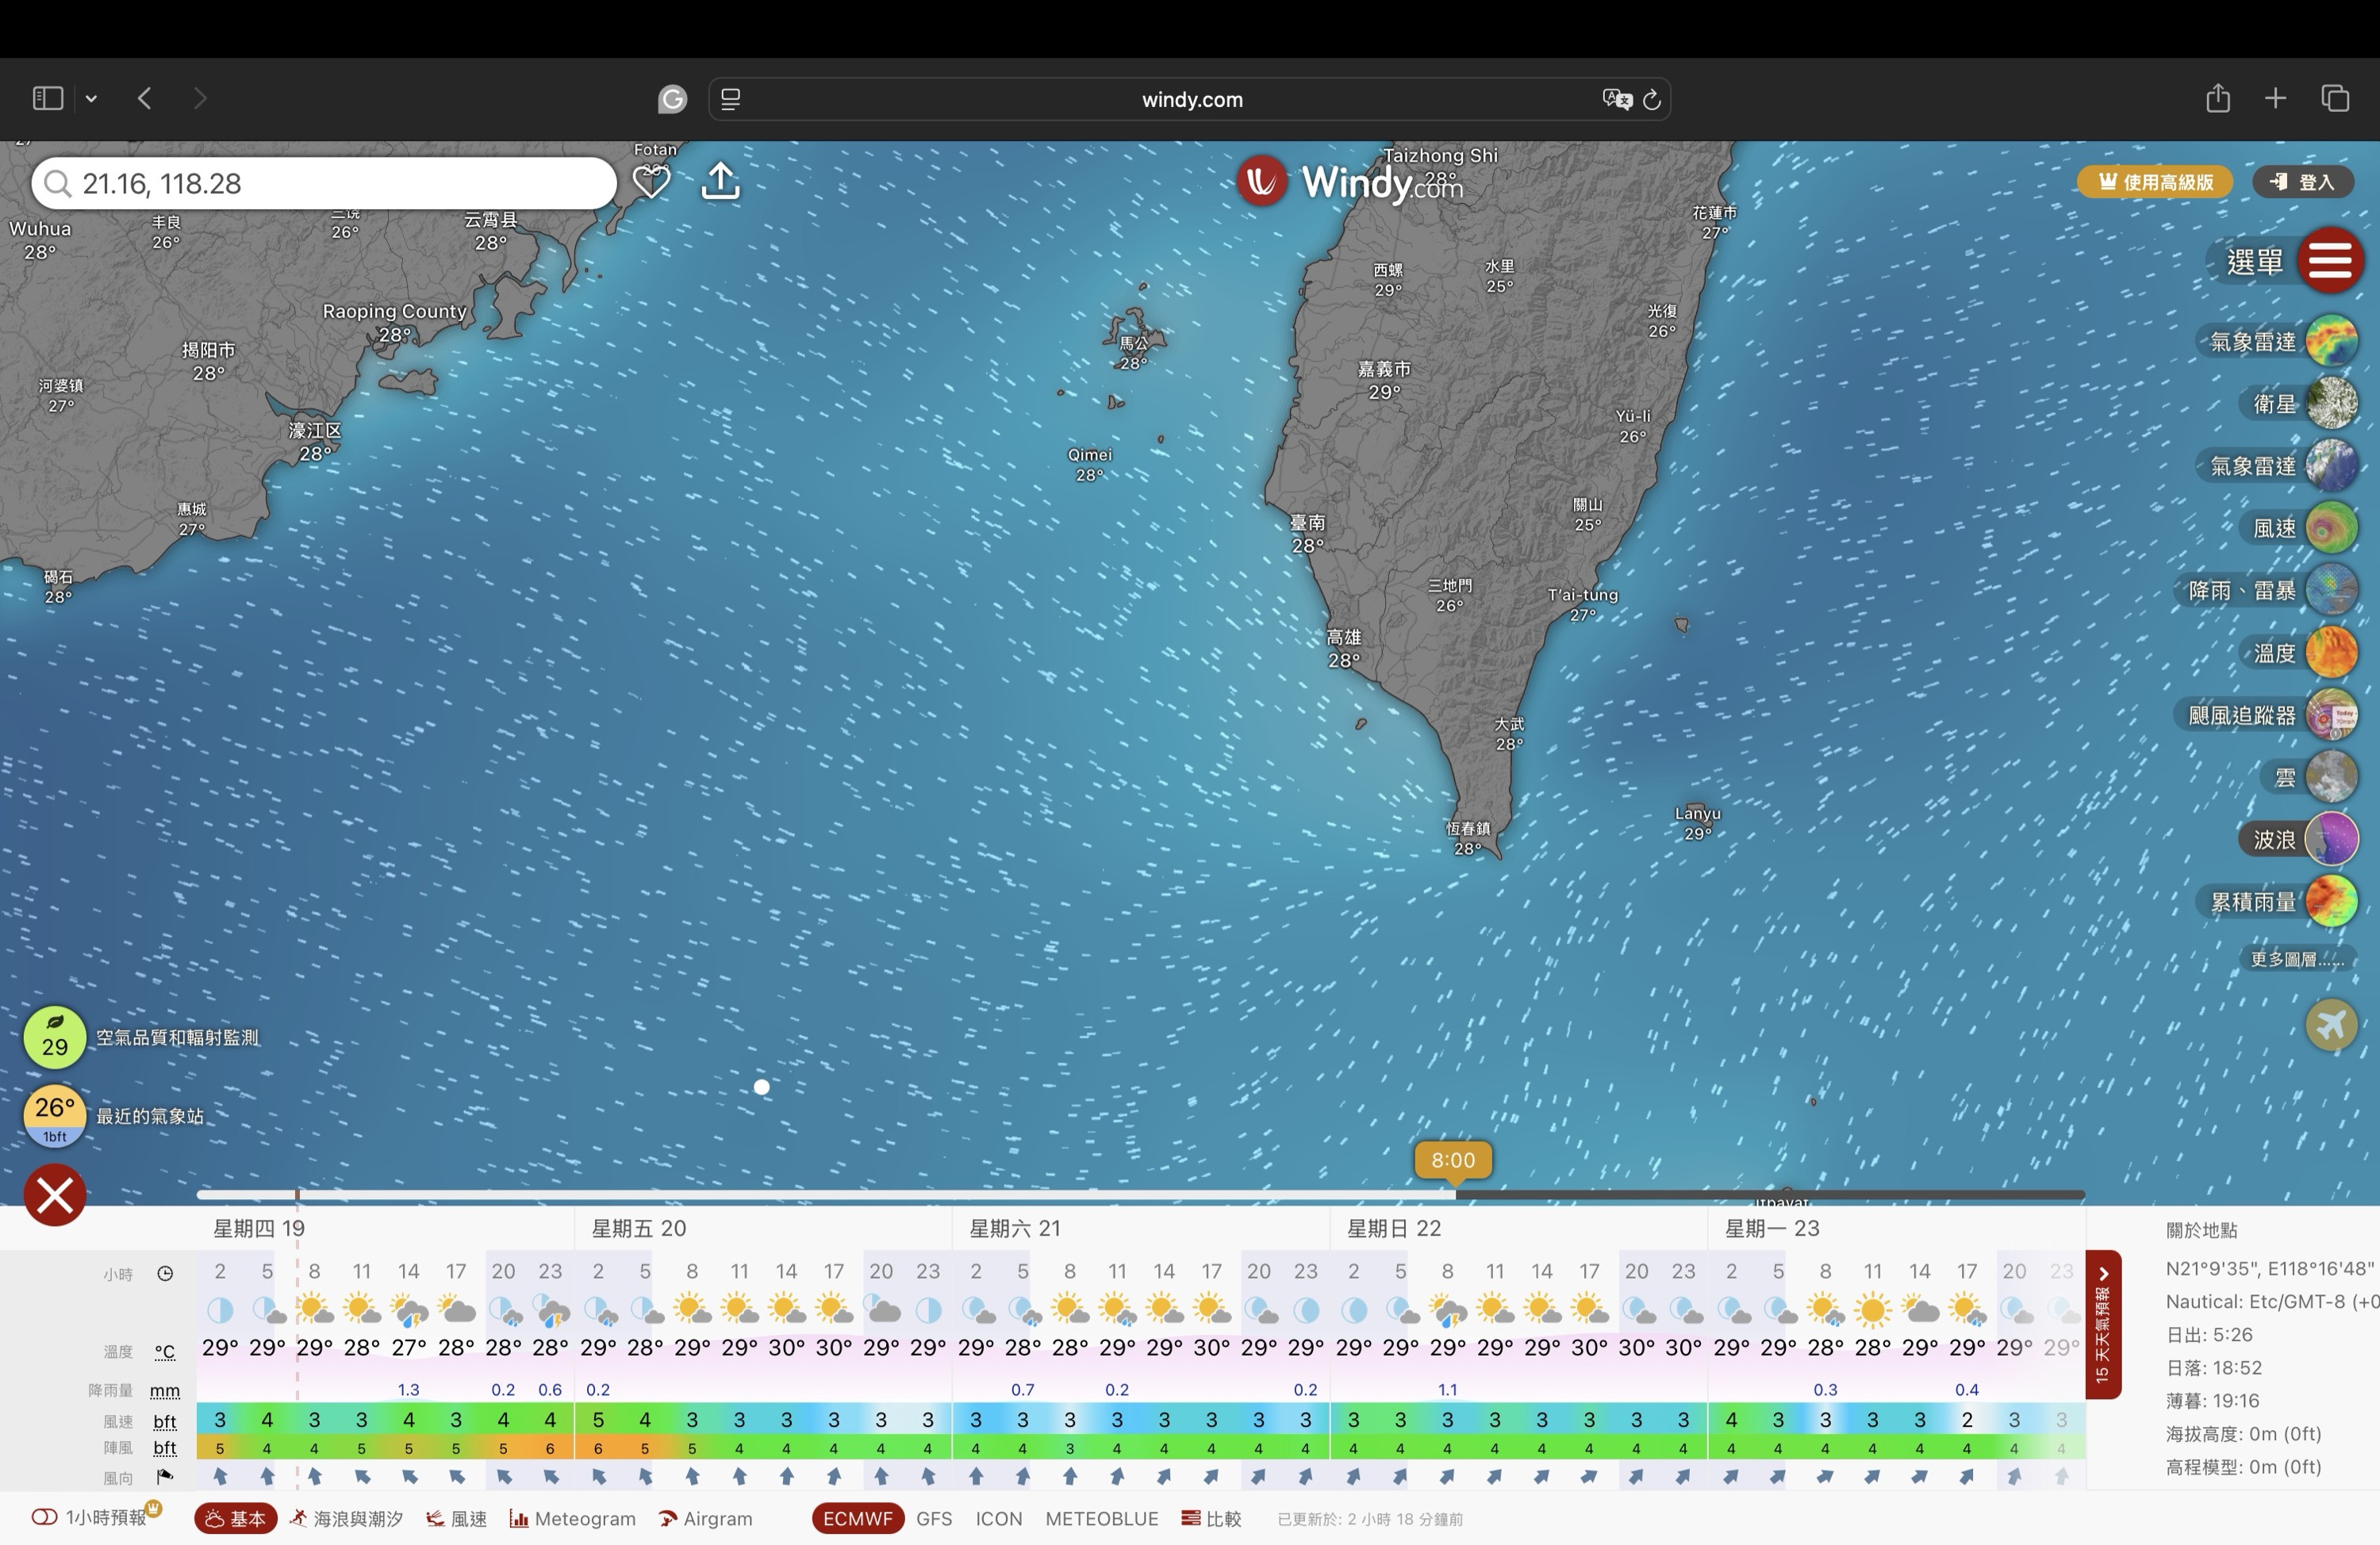Viewport: 2380px width, 1545px height.
Task: Click the 8:00 timeline marker
Action: coord(1453,1160)
